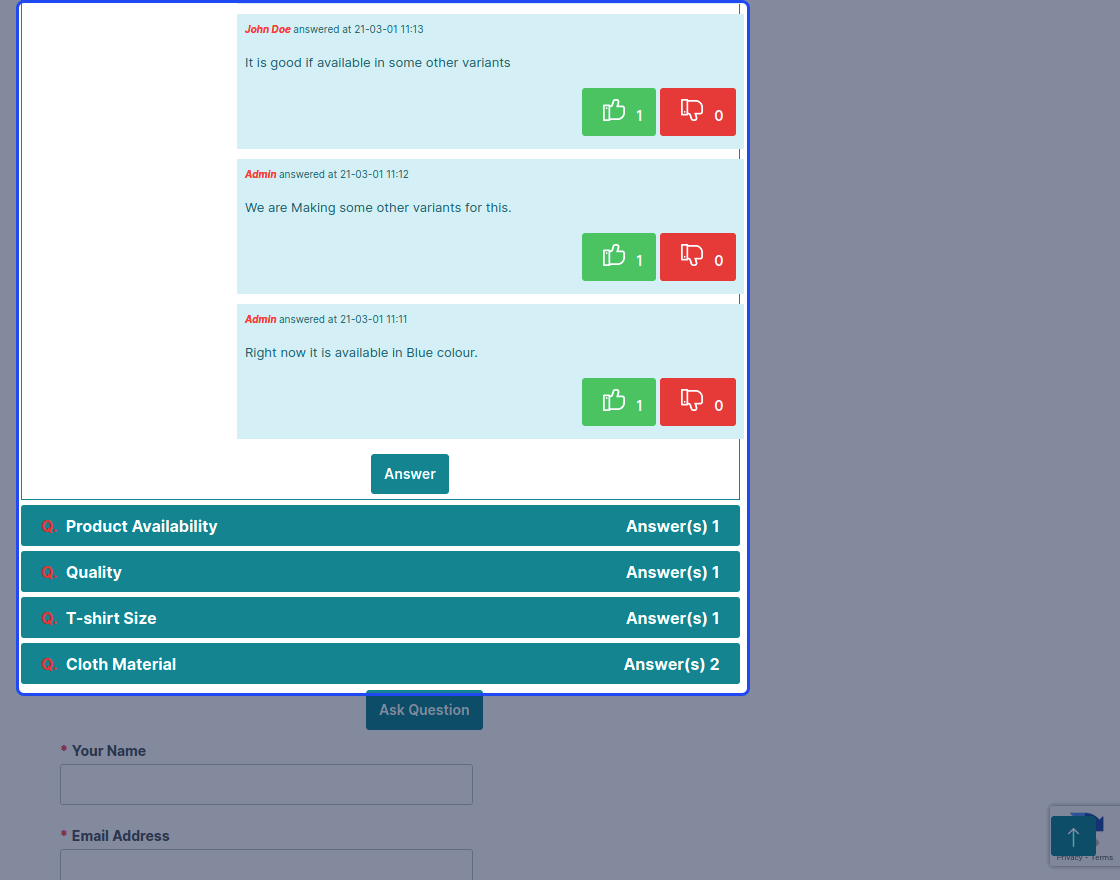Click 'Answer(s) 2' on Cloth Material row
The image size is (1120, 880).
pyautogui.click(x=671, y=664)
